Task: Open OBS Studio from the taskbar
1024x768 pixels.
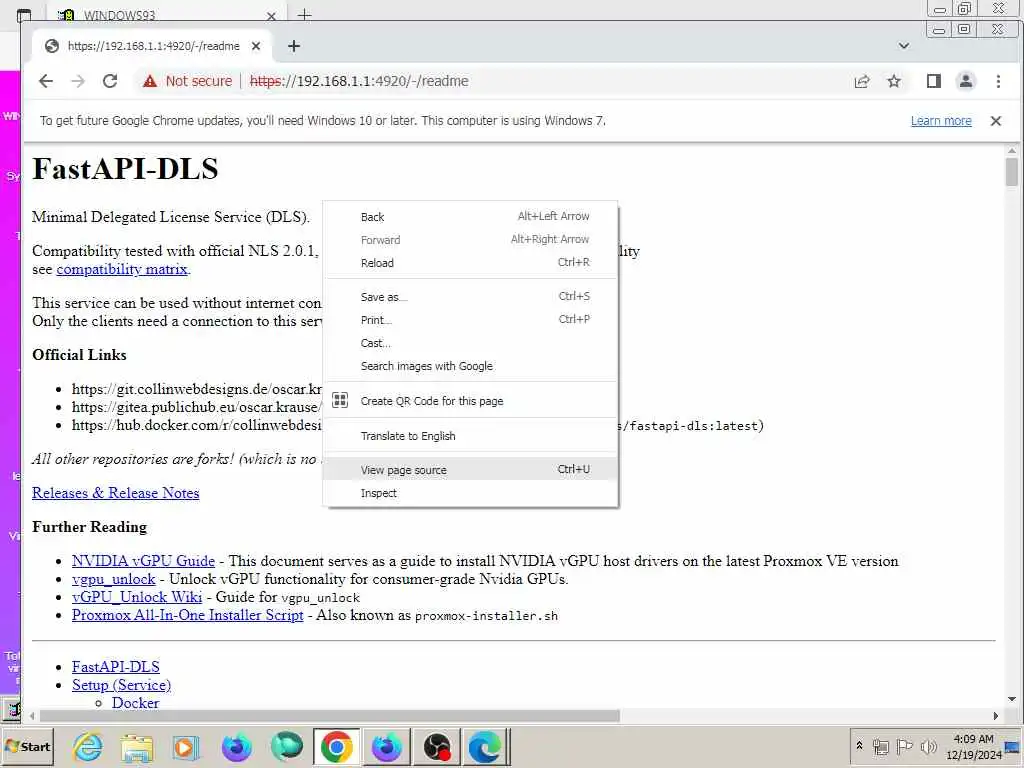Action: click(436, 746)
